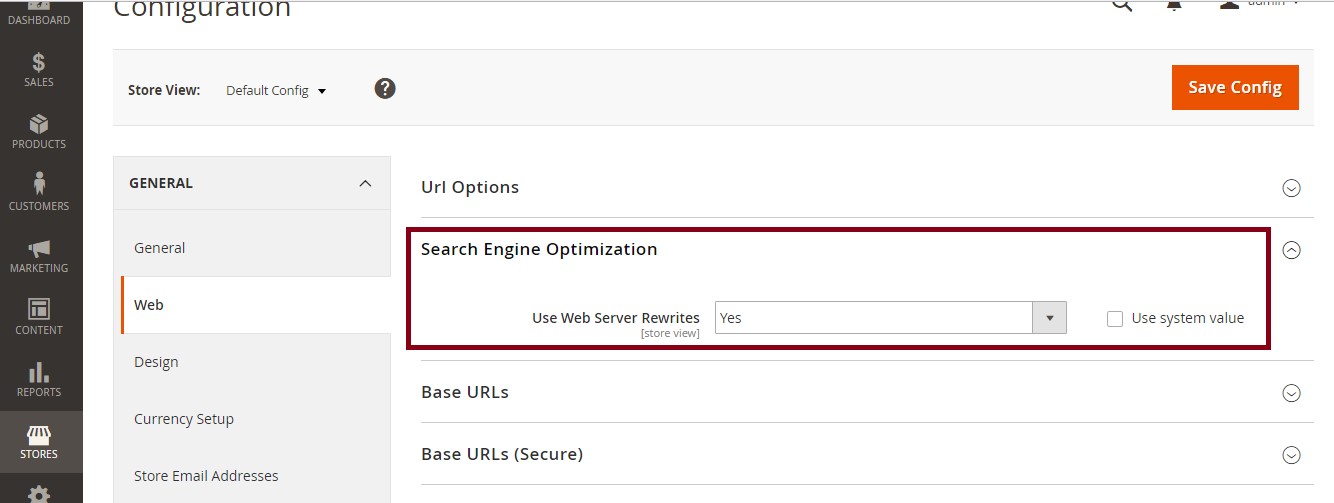Open the Store View Default Config switcher
Screen dimensions: 1334x503
[276, 91]
